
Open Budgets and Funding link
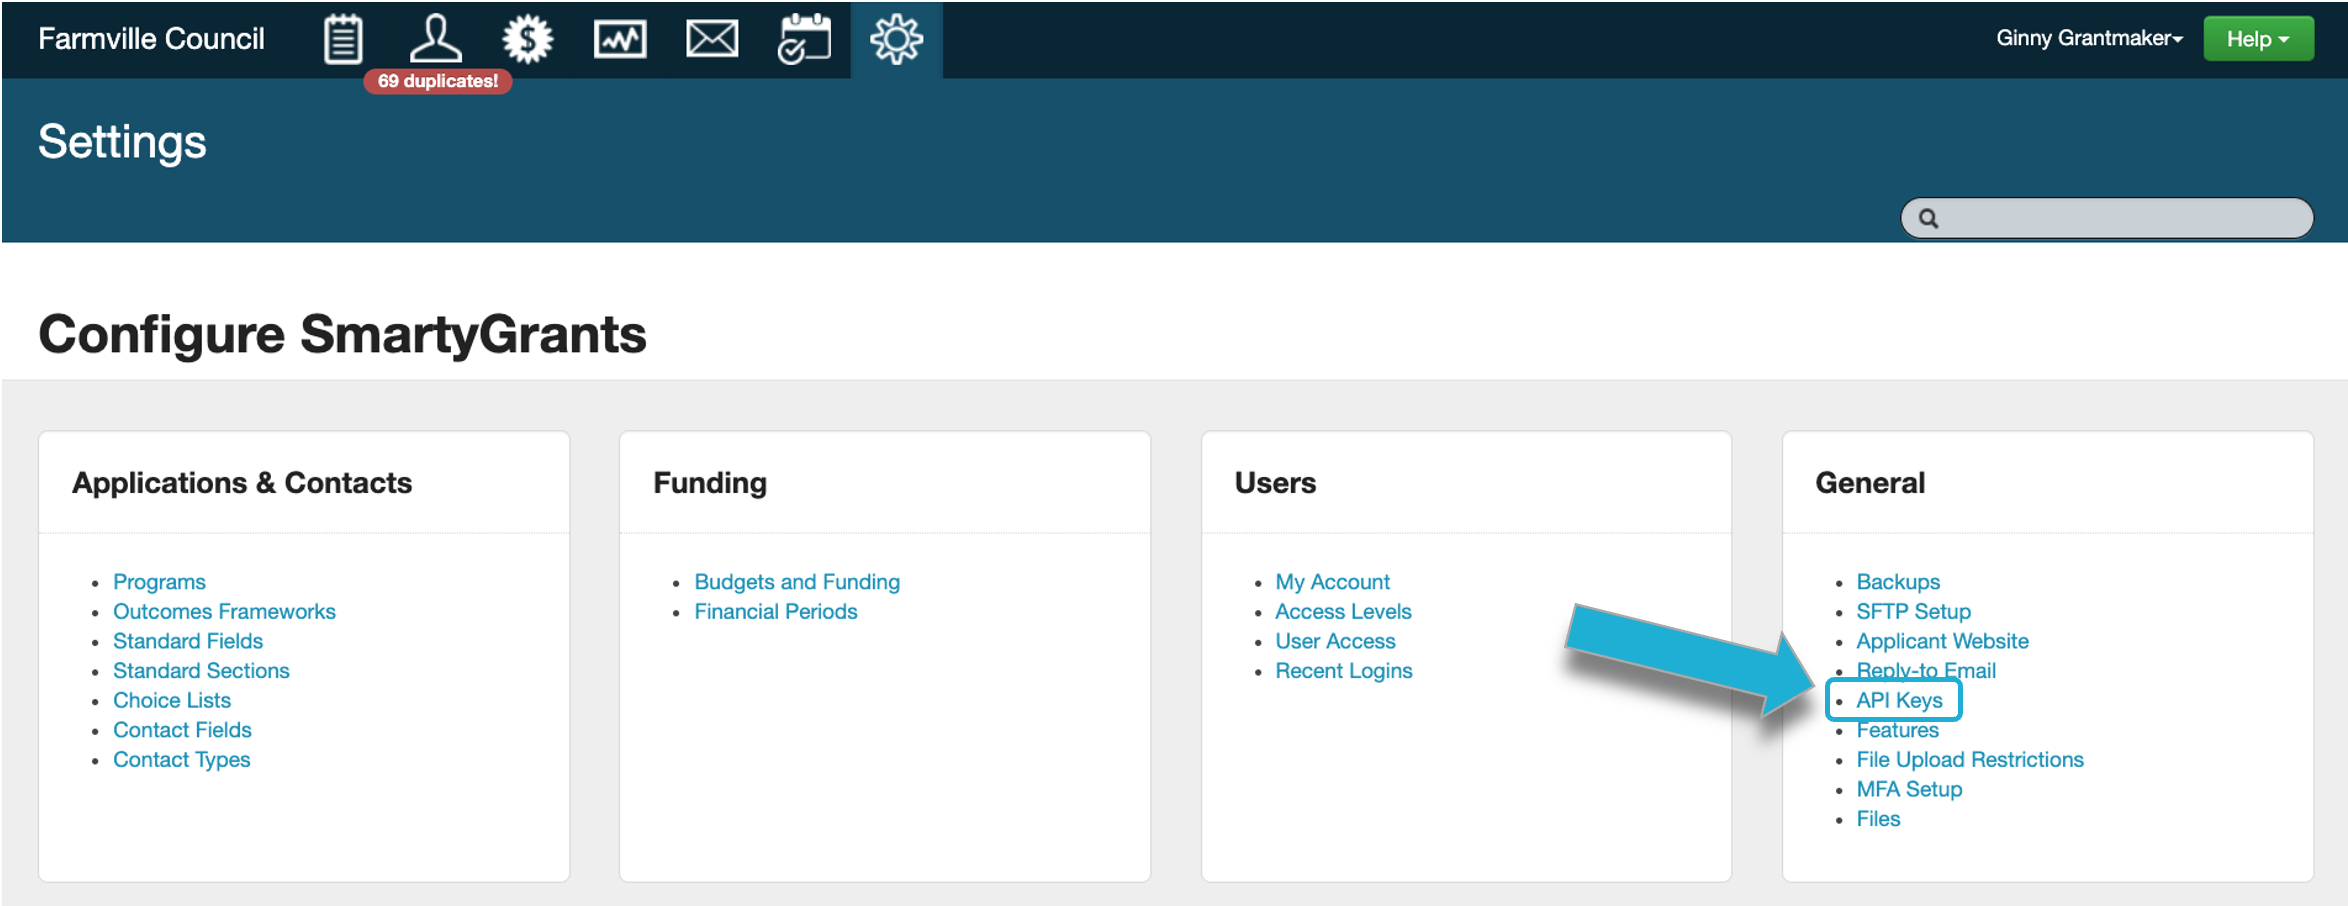(797, 582)
